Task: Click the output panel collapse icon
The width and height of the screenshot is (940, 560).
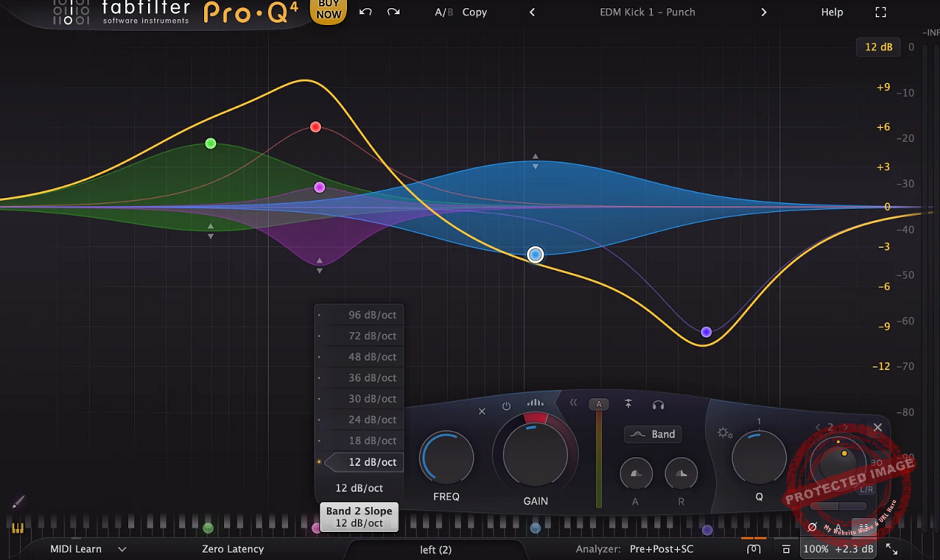Action: 786,549
